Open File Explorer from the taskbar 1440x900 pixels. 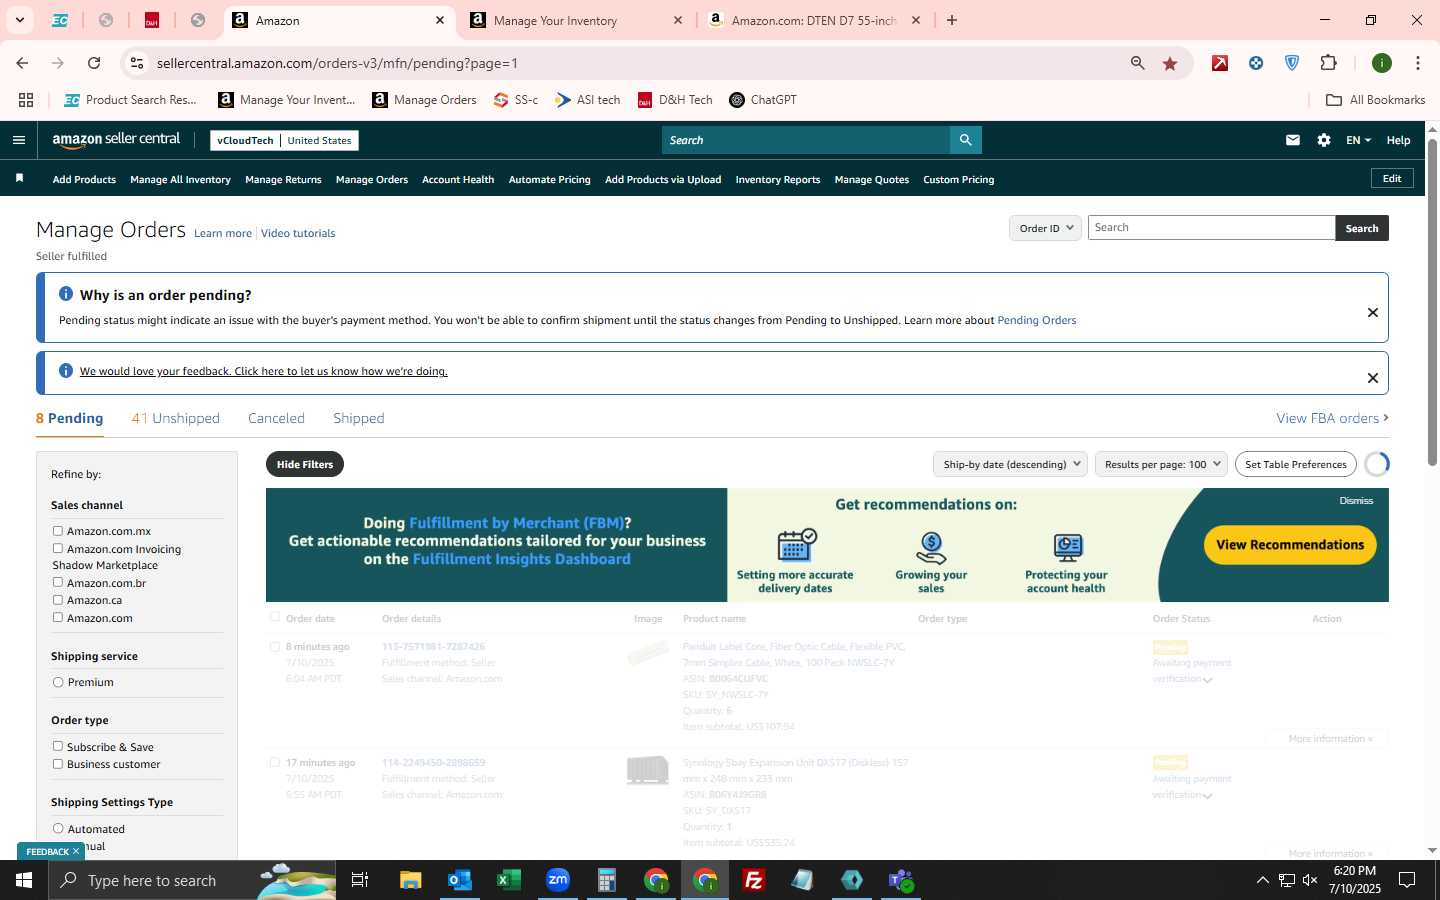coord(411,880)
